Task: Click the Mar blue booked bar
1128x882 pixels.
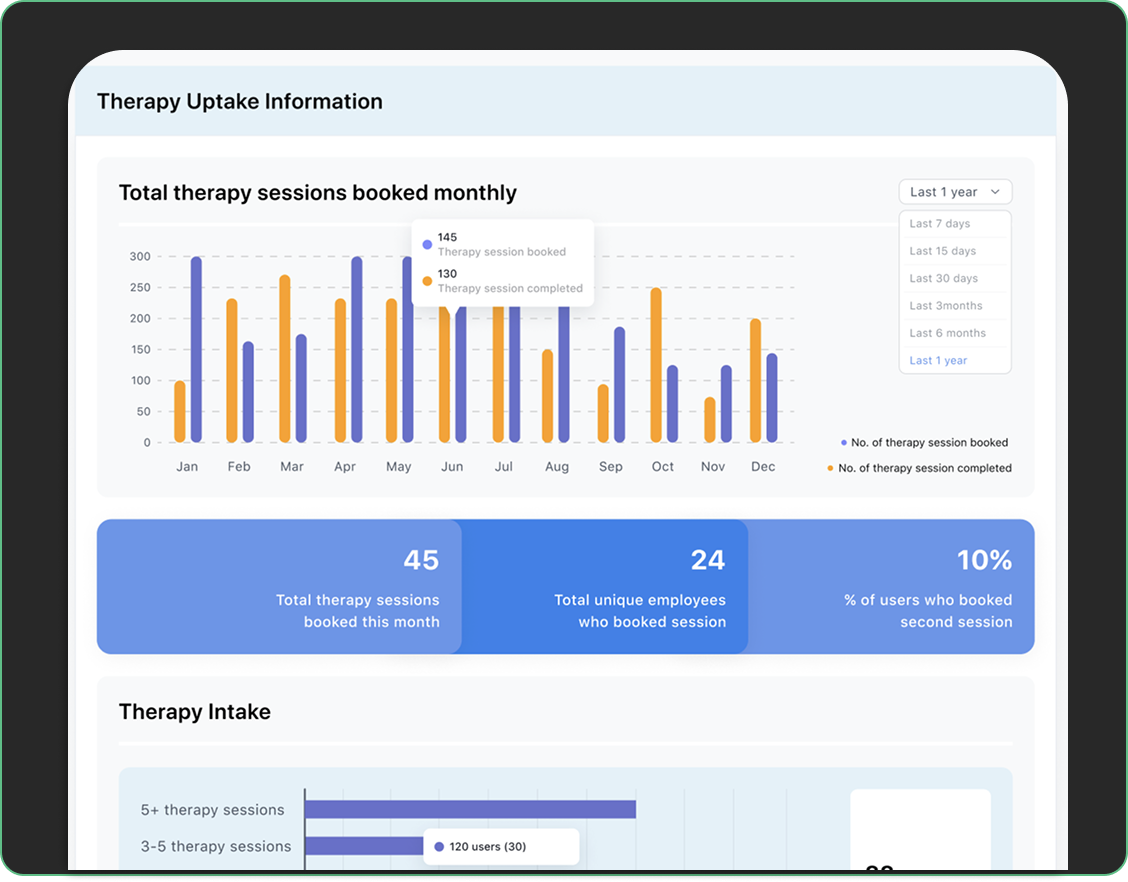Action: click(301, 388)
